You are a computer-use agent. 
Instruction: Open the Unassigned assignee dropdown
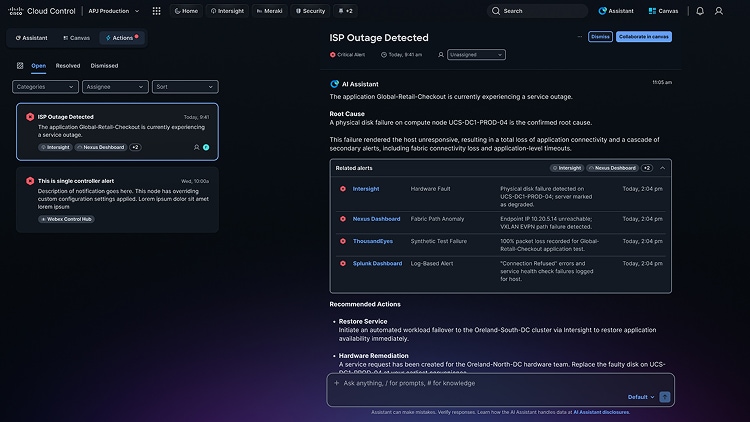point(476,55)
